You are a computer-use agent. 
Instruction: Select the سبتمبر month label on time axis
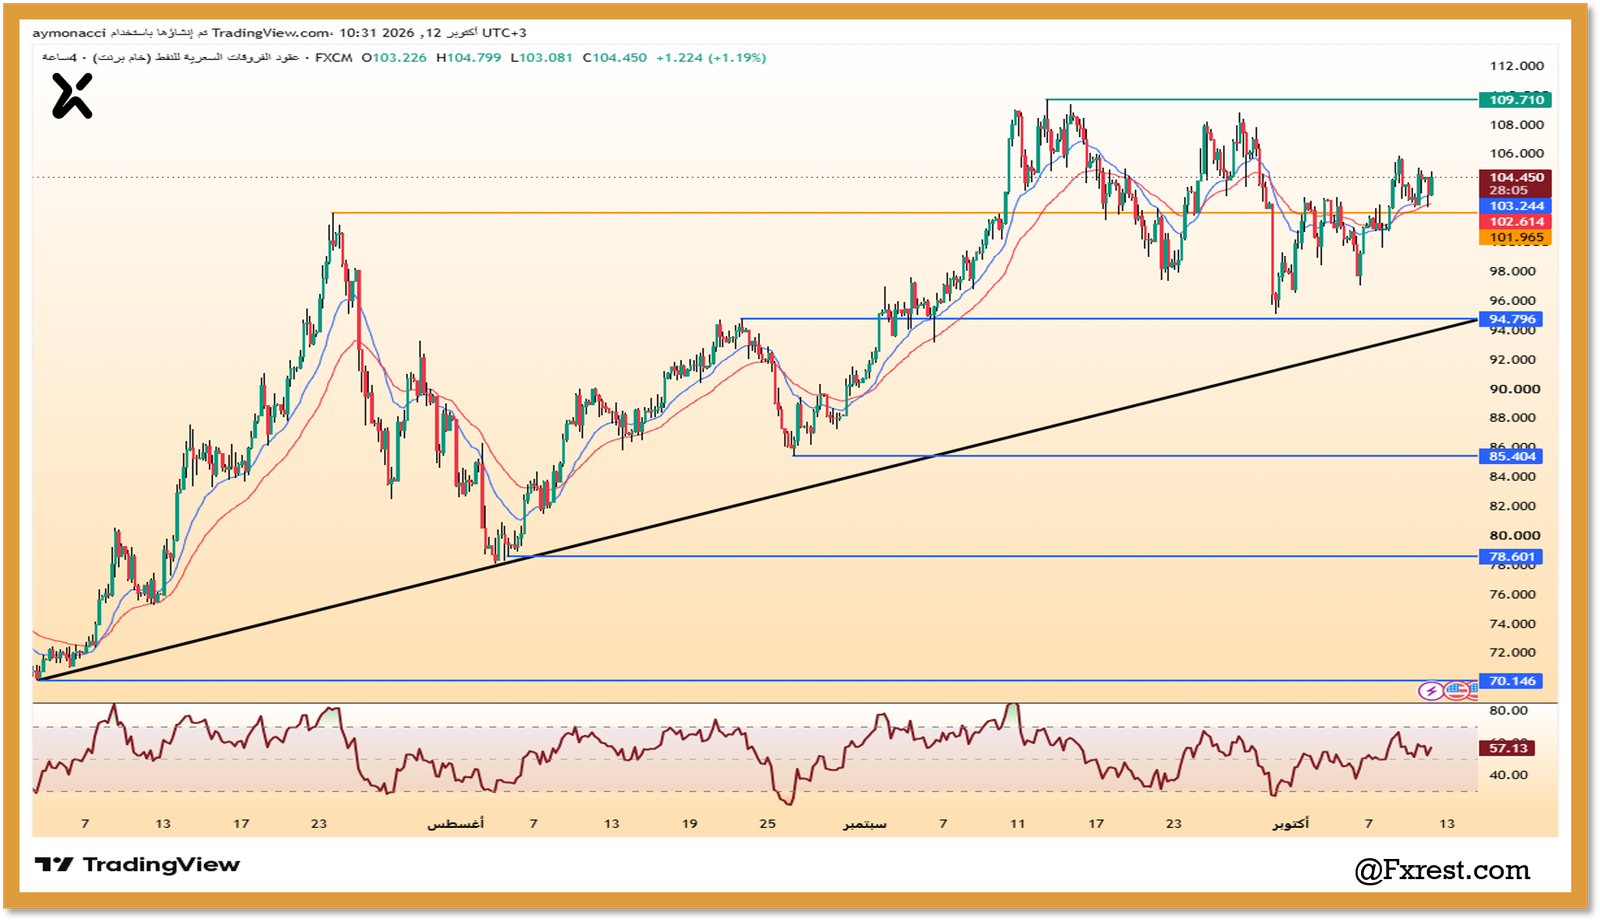[864, 824]
